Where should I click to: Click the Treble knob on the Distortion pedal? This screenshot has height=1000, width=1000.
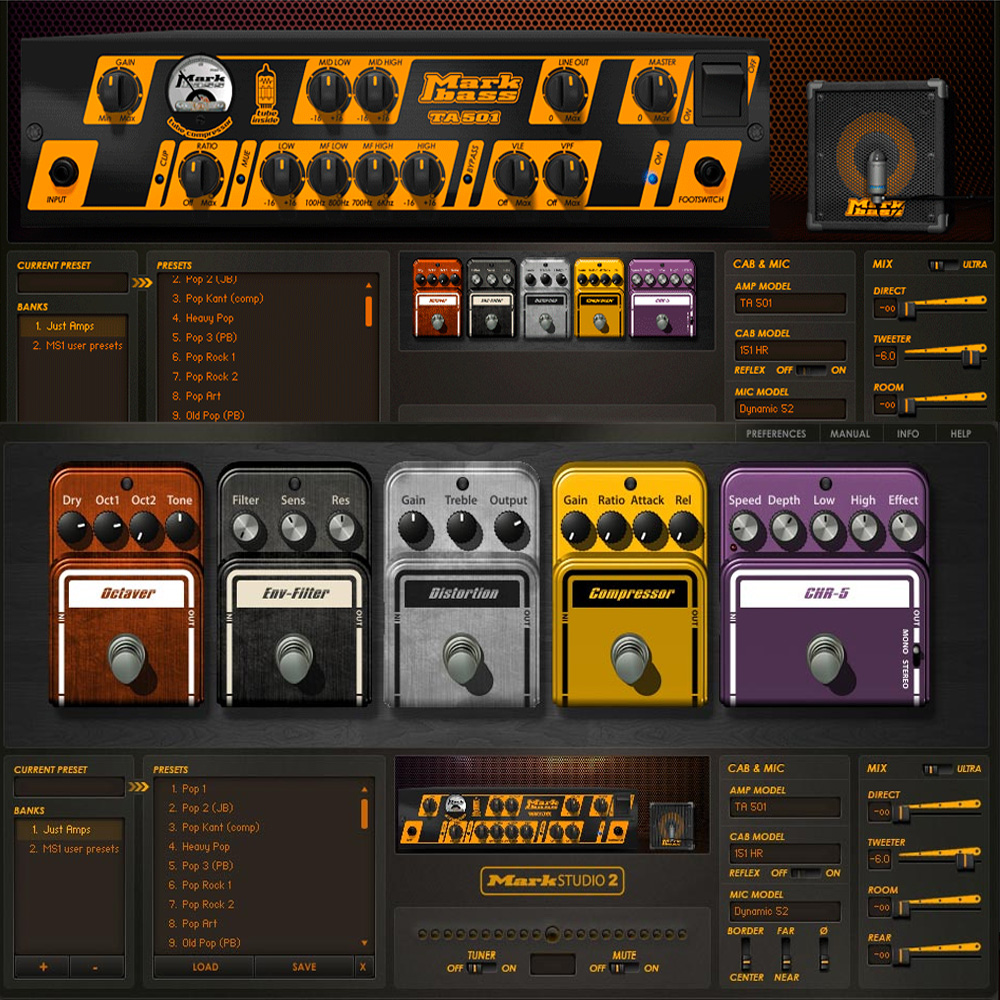[x=462, y=529]
